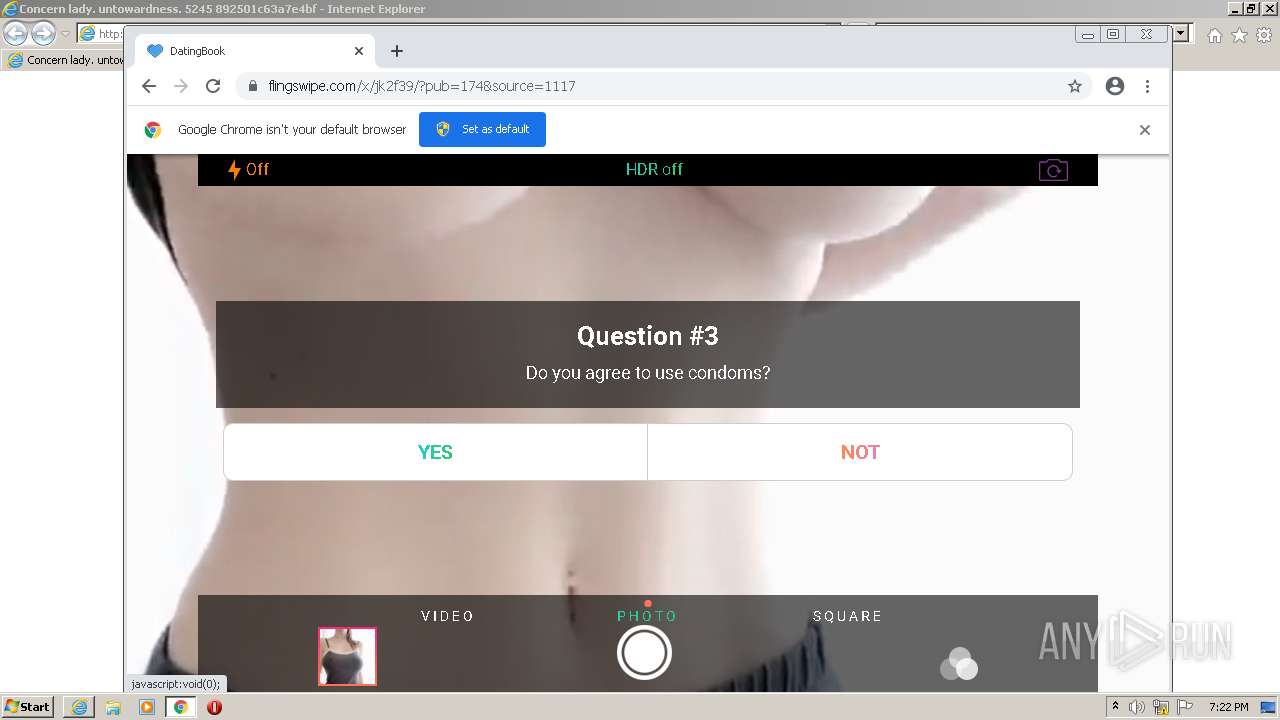The image size is (1280, 720).
Task: Open the Windows Start menu
Action: 28,706
